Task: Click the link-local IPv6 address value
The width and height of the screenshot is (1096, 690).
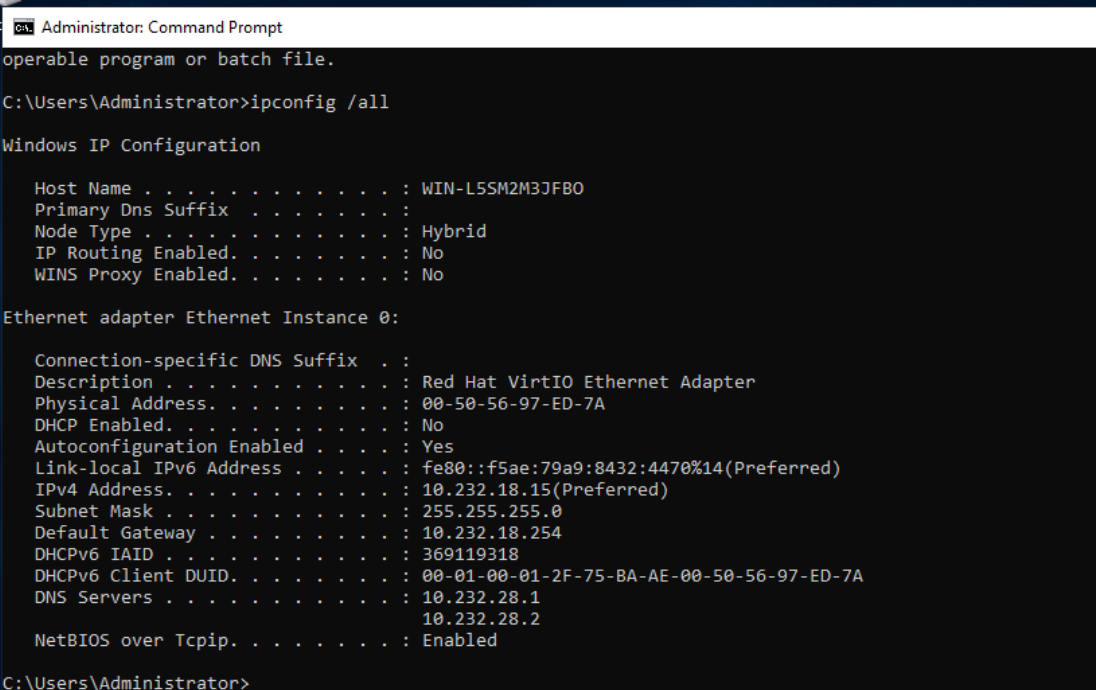Action: coord(630,468)
